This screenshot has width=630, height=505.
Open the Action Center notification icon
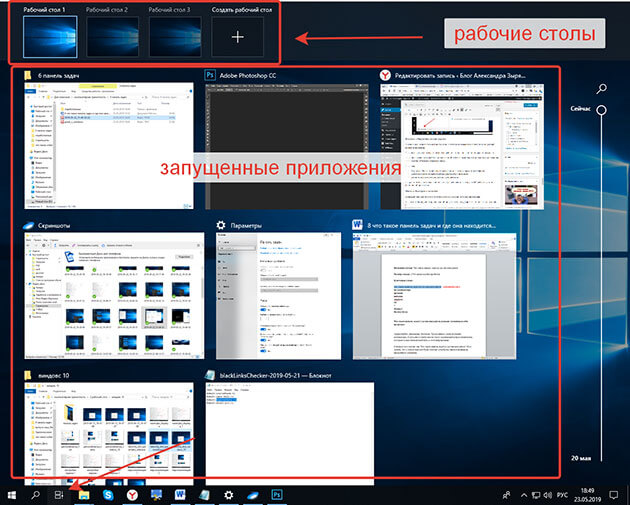coord(614,495)
